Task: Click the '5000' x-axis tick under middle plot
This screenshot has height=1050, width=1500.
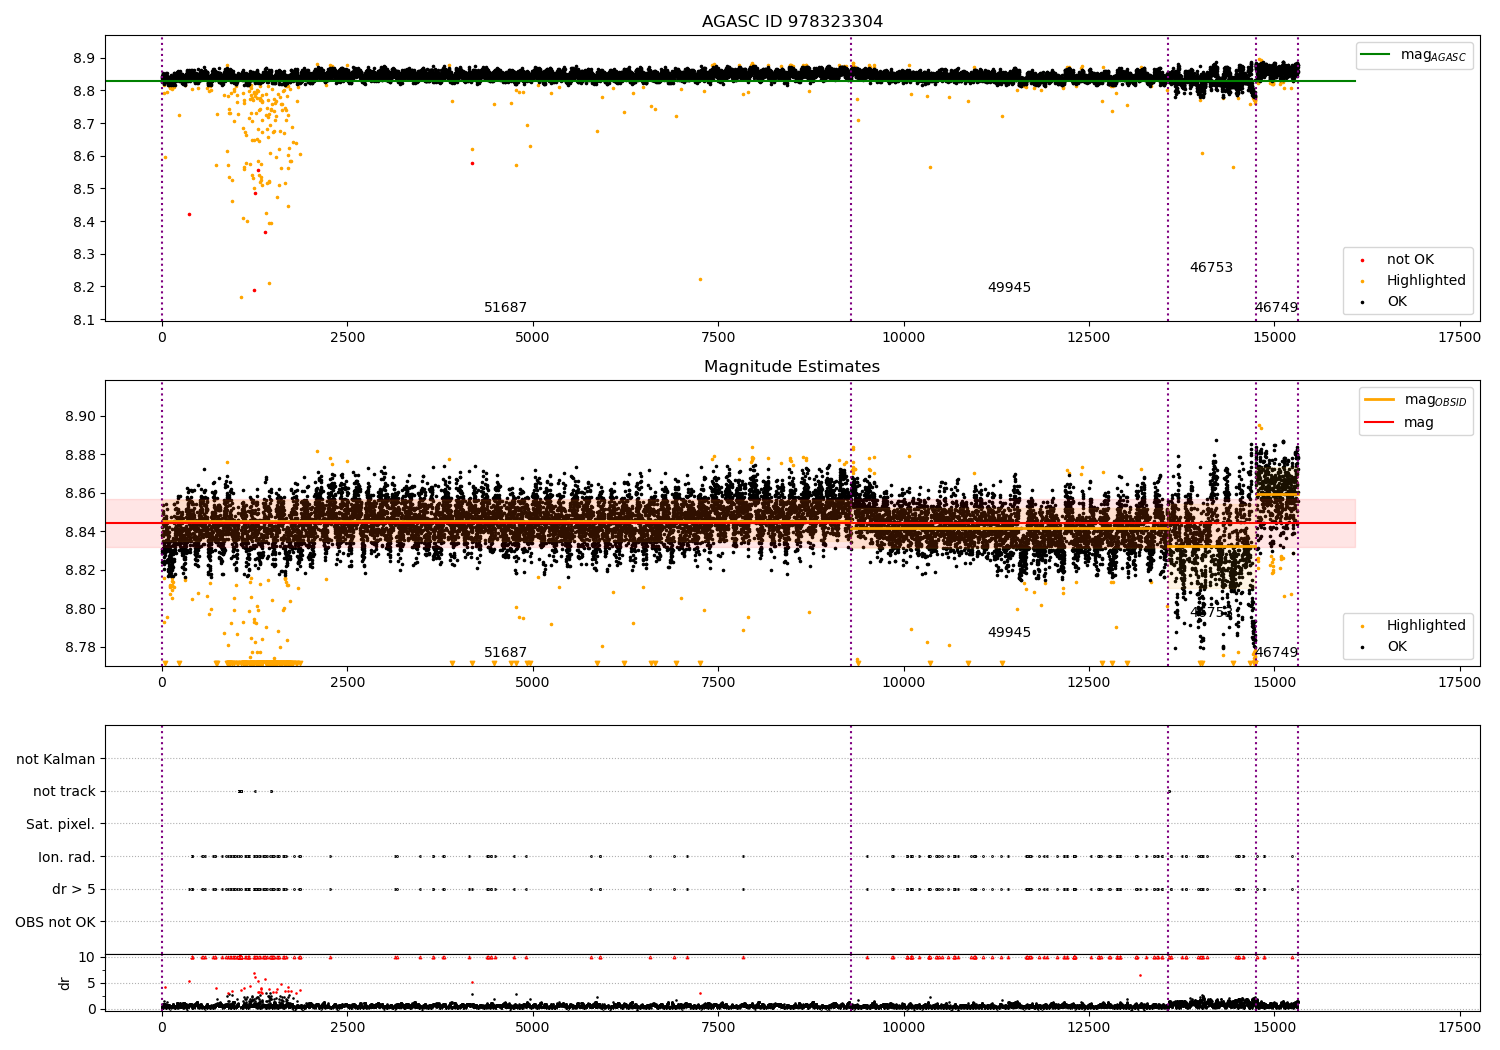Action: pos(532,683)
